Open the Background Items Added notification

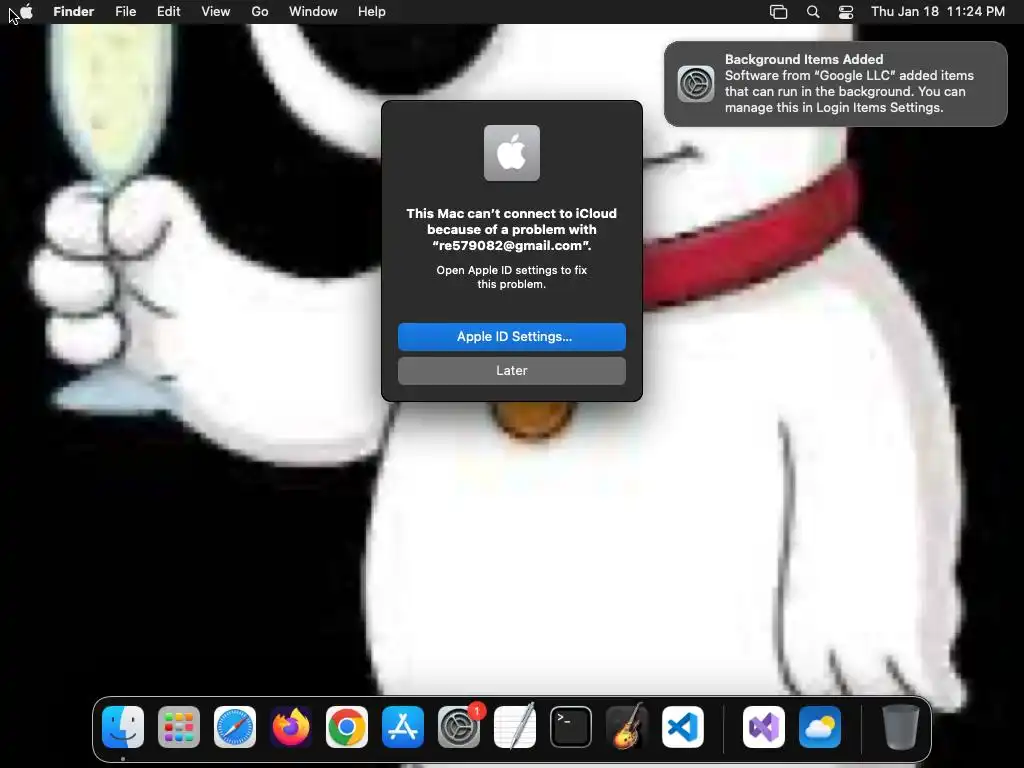(x=836, y=84)
